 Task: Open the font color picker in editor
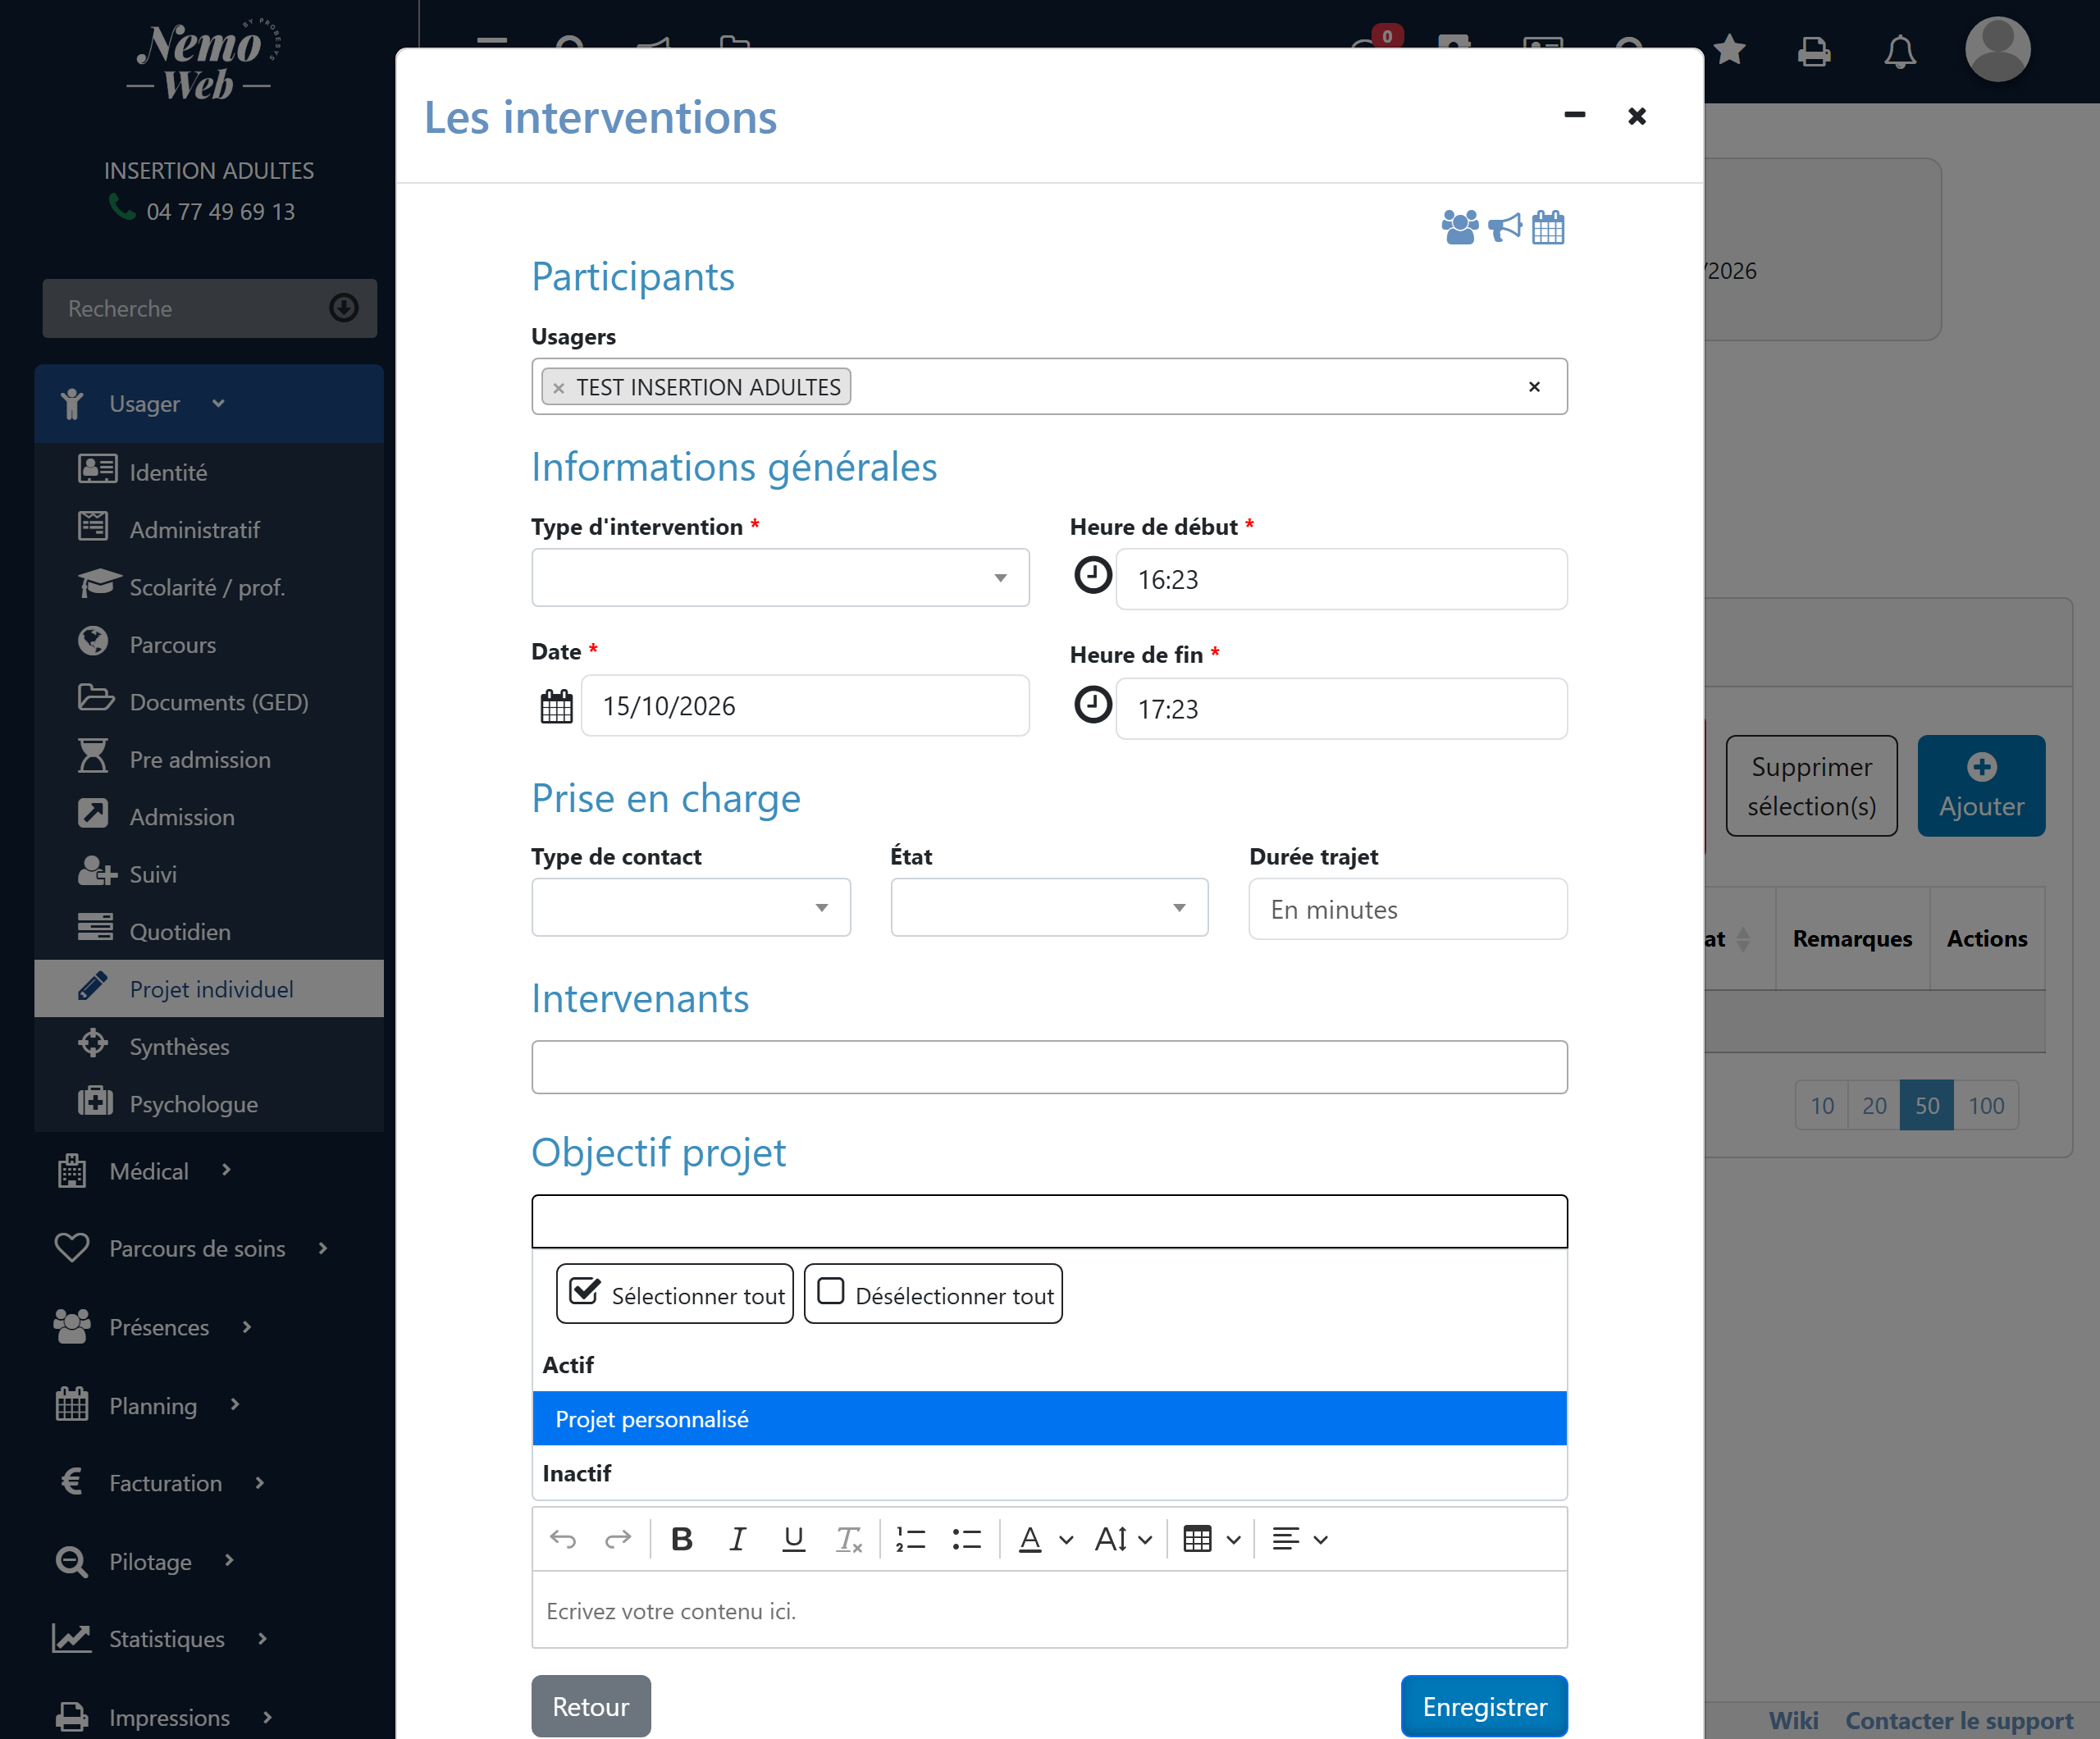pyautogui.click(x=1045, y=1539)
